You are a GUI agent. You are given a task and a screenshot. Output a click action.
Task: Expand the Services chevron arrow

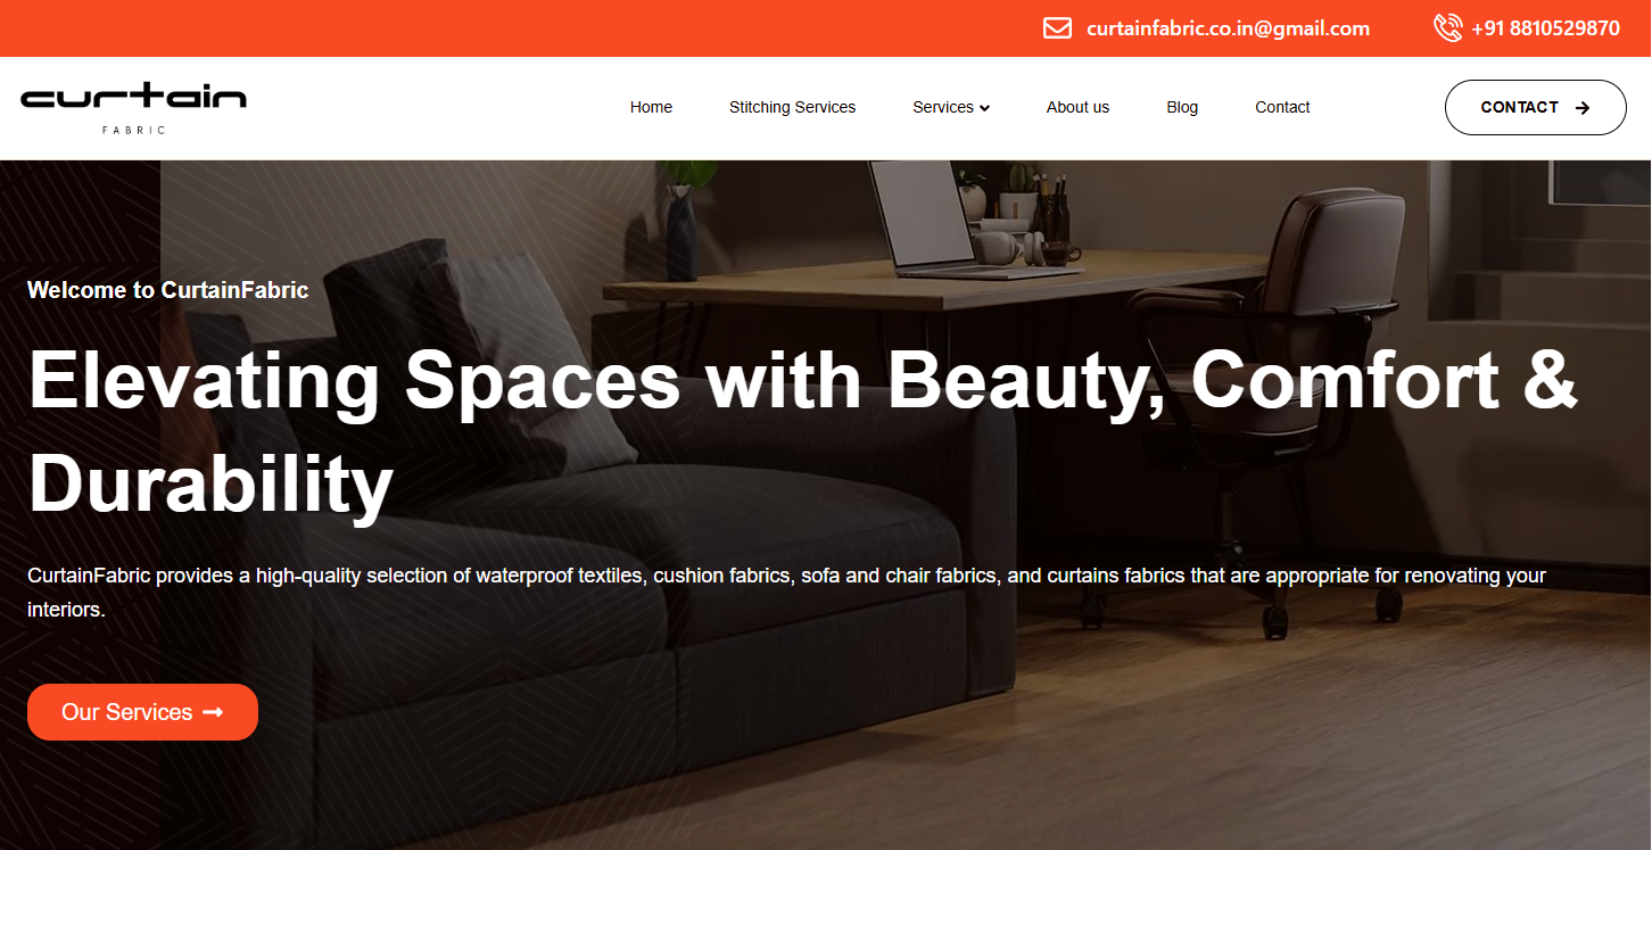[x=985, y=108]
